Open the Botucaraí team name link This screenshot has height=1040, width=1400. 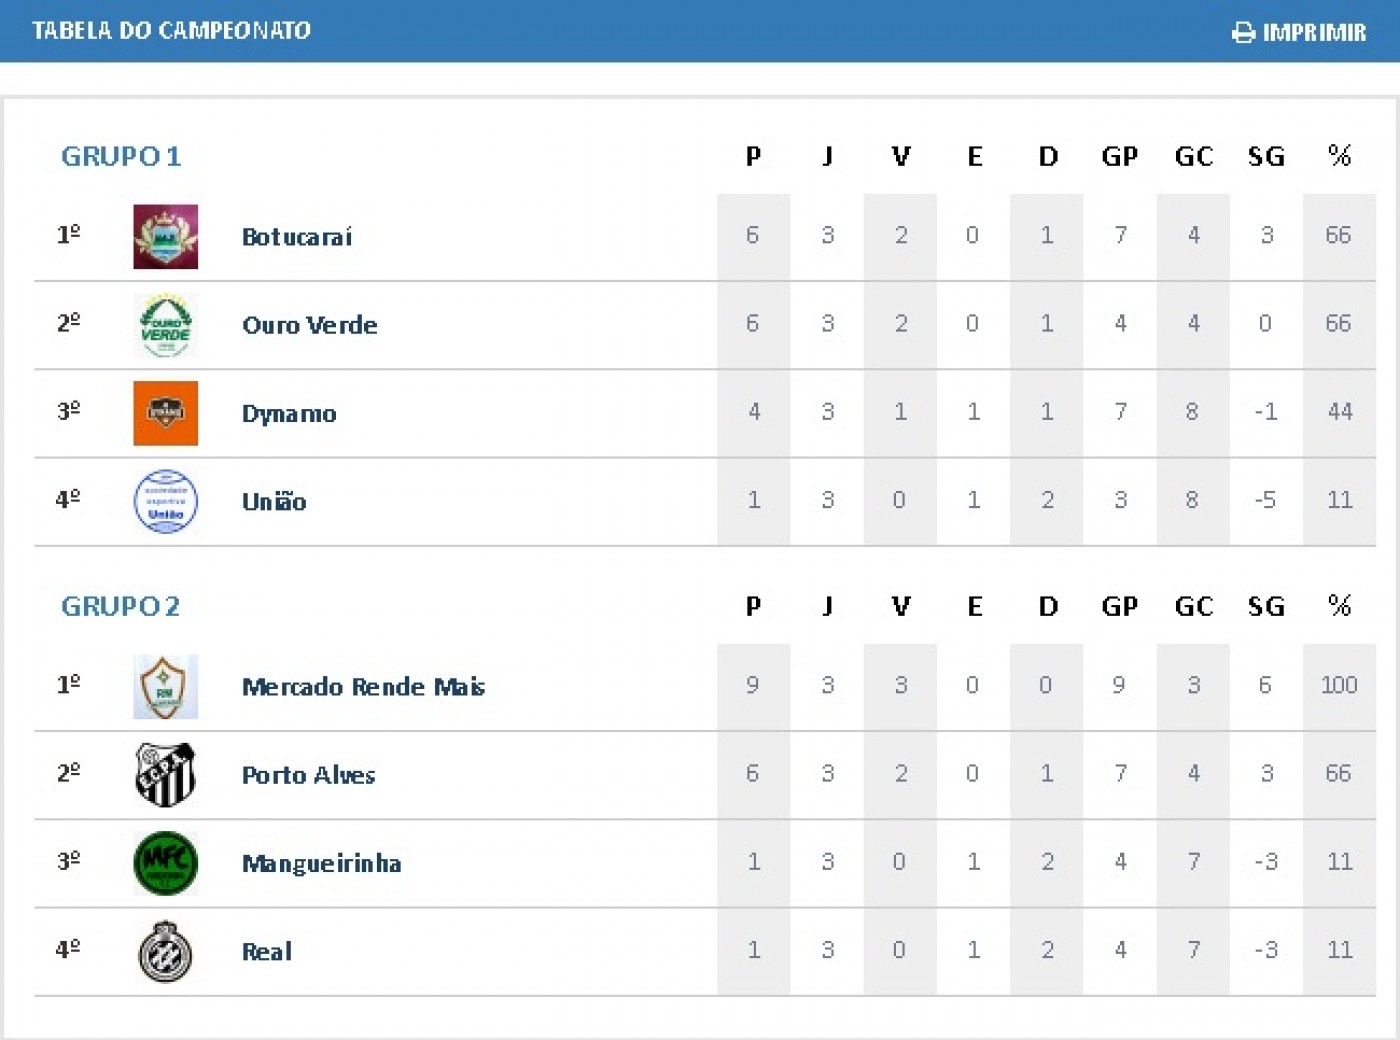tap(297, 237)
